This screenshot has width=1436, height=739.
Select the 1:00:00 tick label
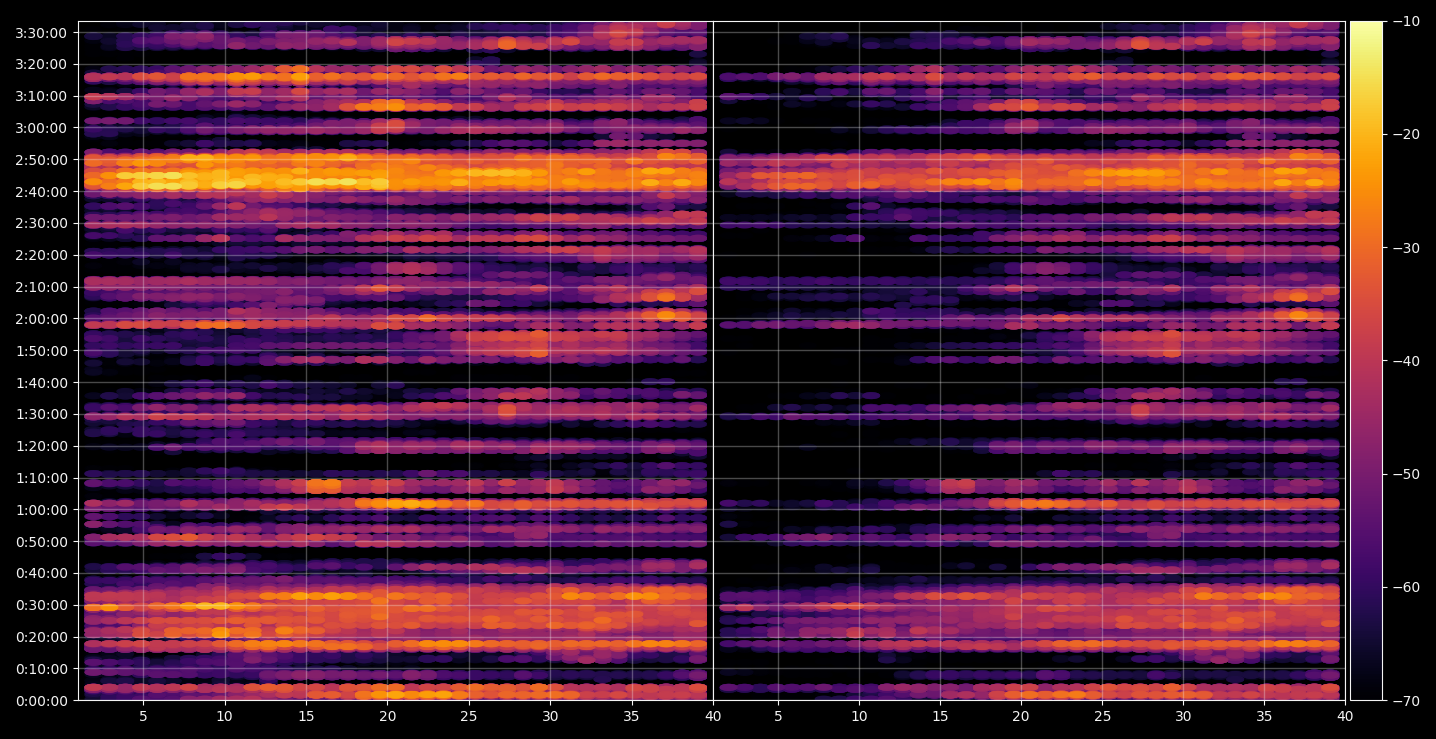(x=42, y=510)
